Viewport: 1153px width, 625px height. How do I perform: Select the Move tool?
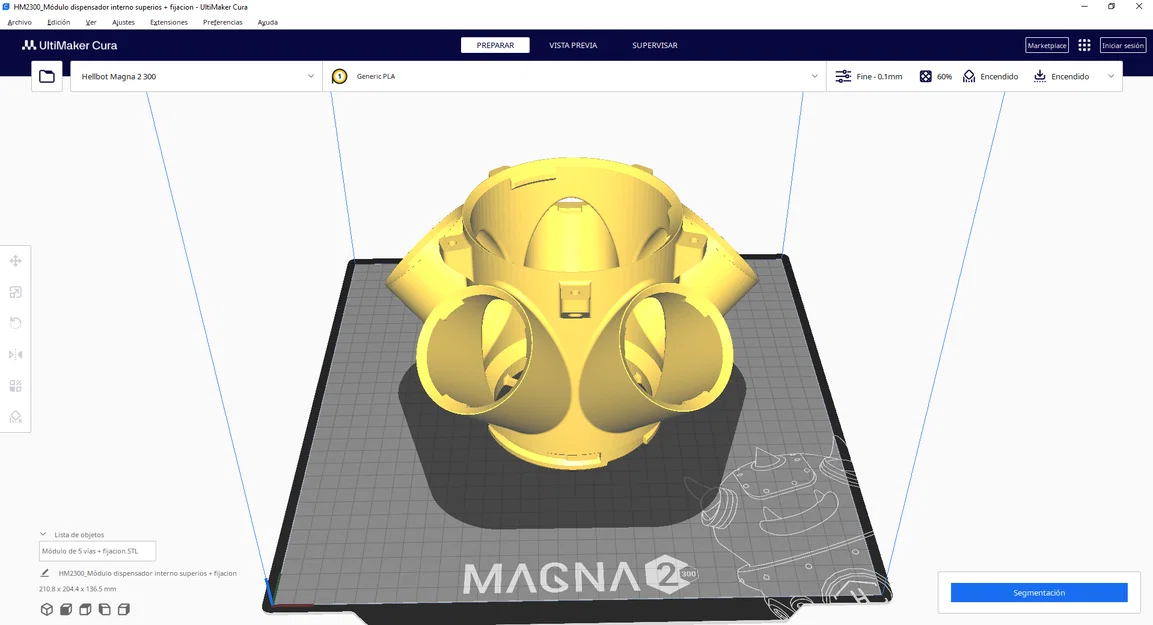click(15, 261)
